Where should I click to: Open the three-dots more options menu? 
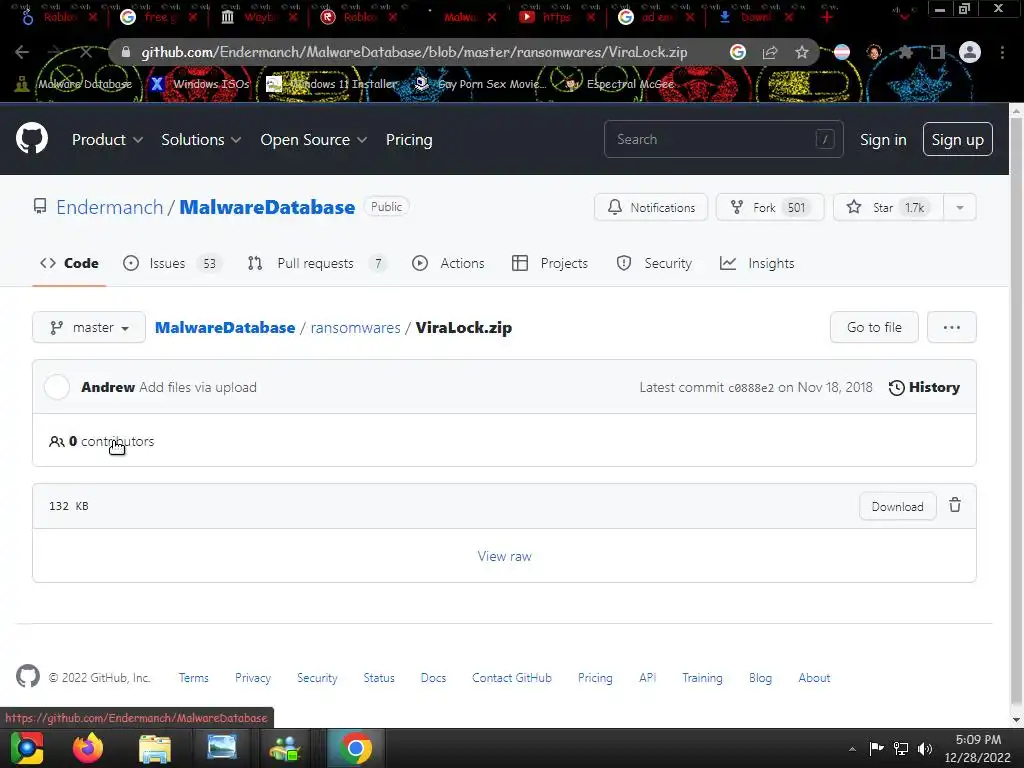pos(952,327)
